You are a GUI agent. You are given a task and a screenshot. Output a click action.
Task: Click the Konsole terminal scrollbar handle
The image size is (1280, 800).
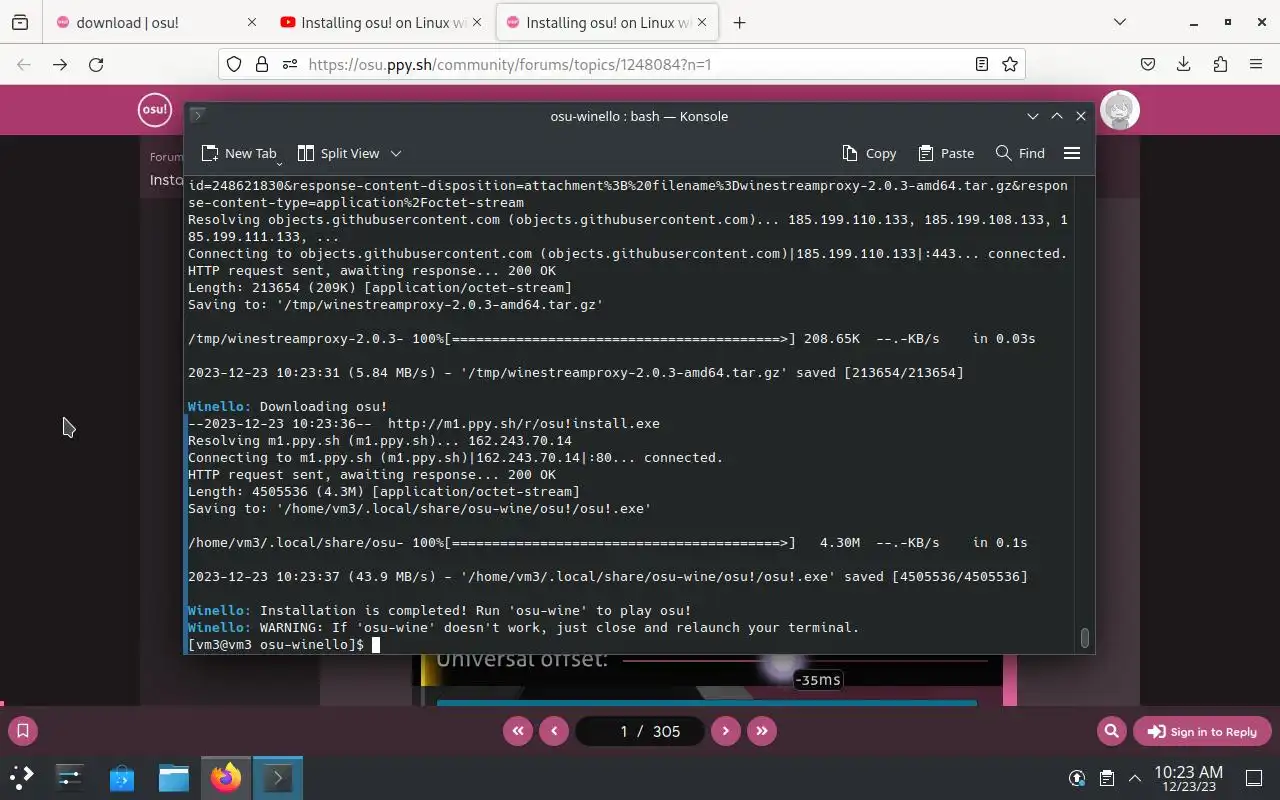pyautogui.click(x=1084, y=637)
